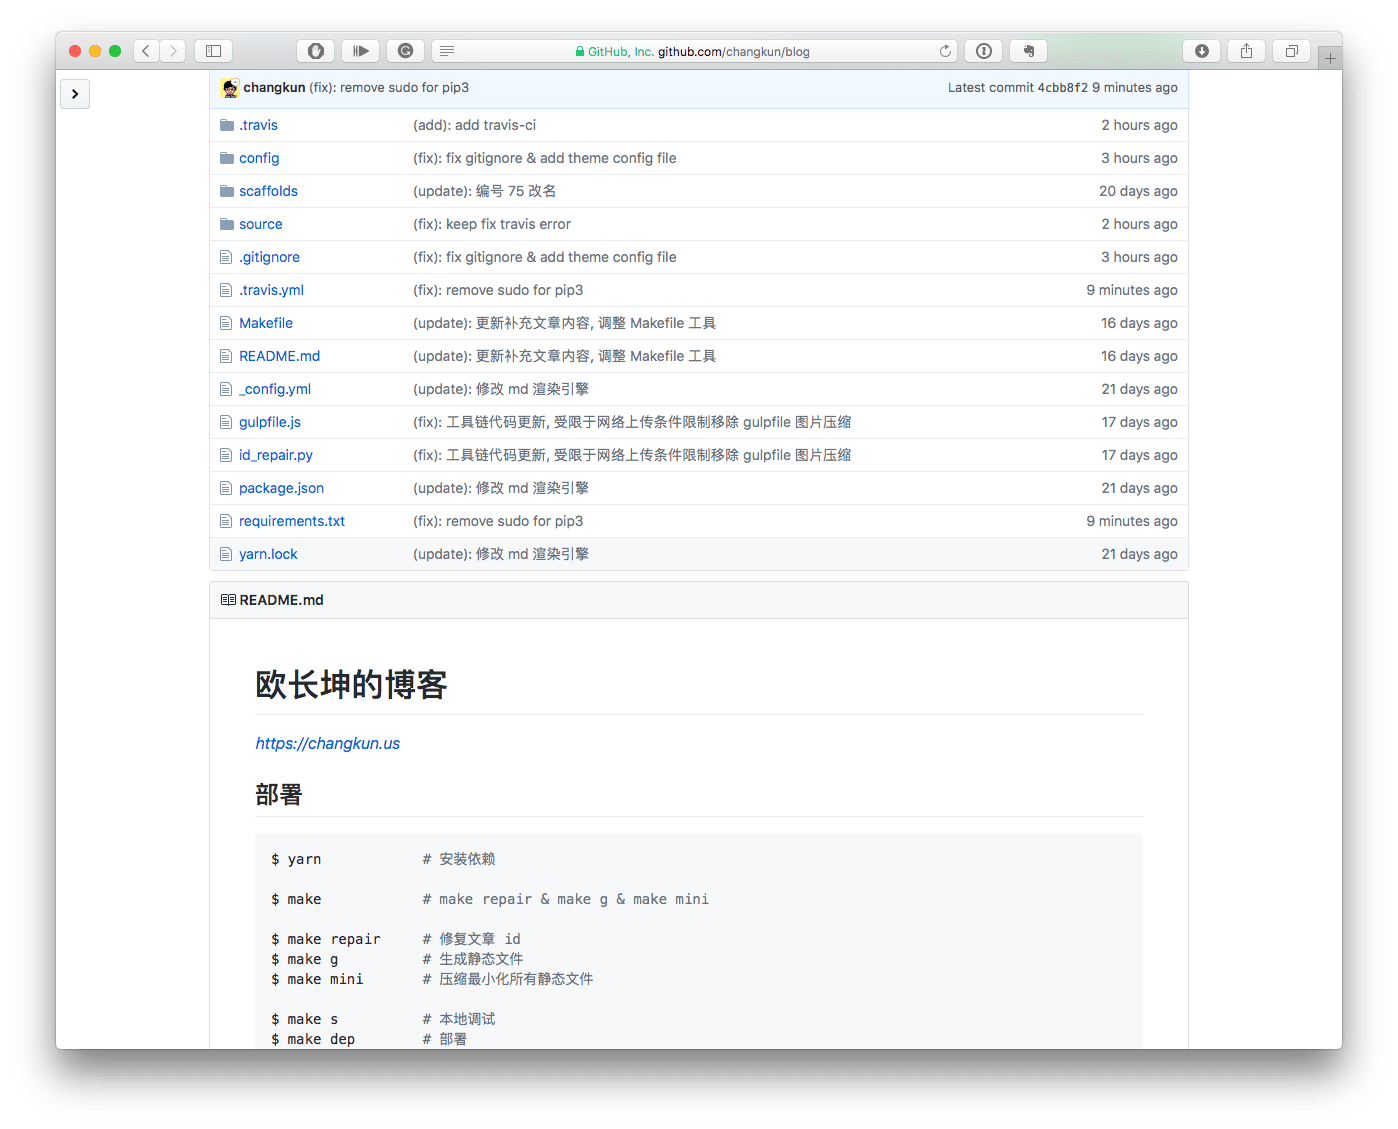Viewport: 1398px width, 1129px height.
Task: Open the .travis folder
Action: 258,125
